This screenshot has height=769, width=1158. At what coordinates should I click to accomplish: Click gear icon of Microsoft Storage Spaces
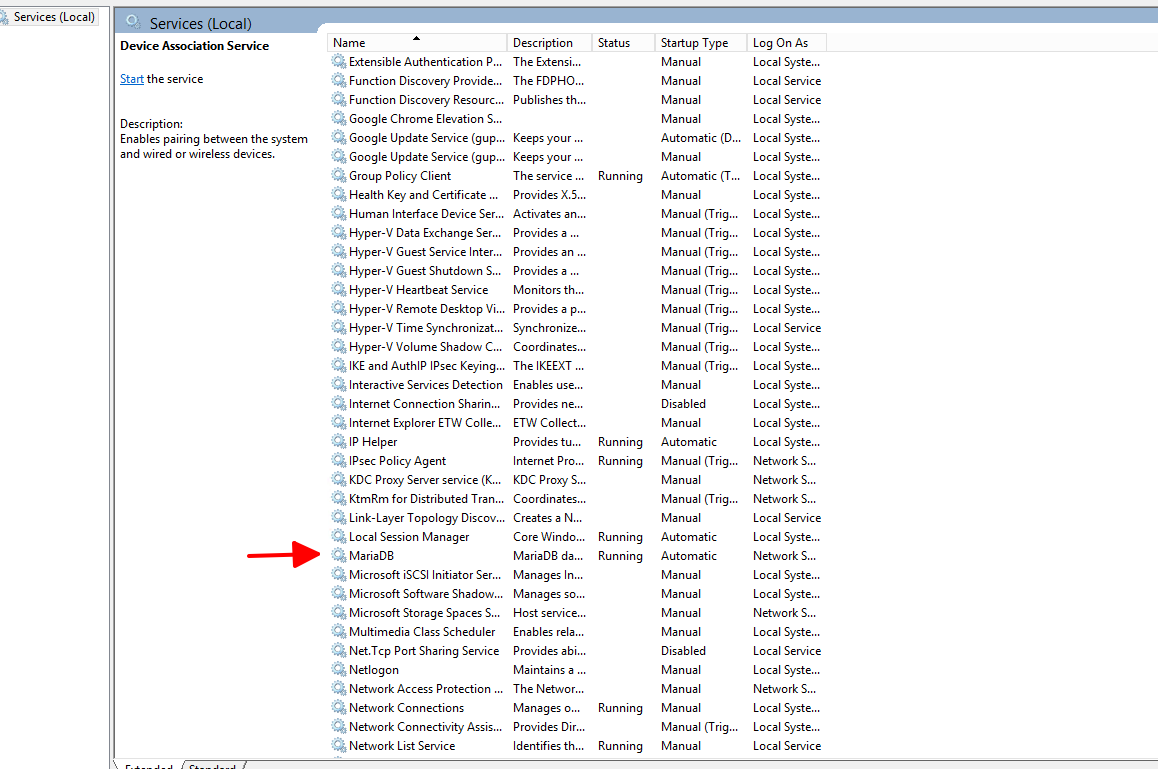click(338, 612)
